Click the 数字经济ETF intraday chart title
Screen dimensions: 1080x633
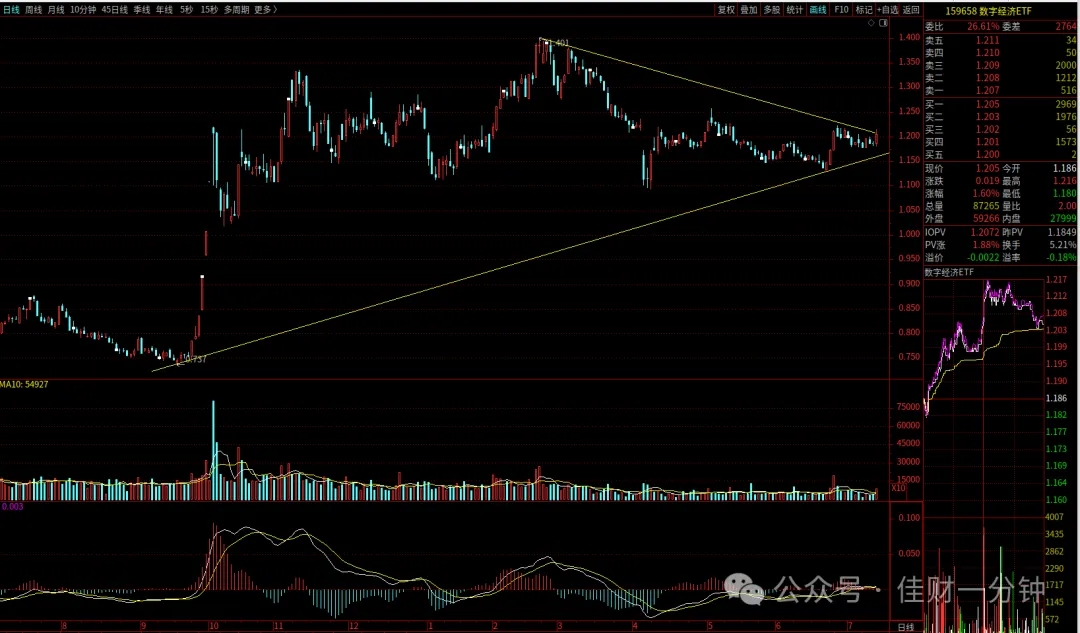(949, 272)
